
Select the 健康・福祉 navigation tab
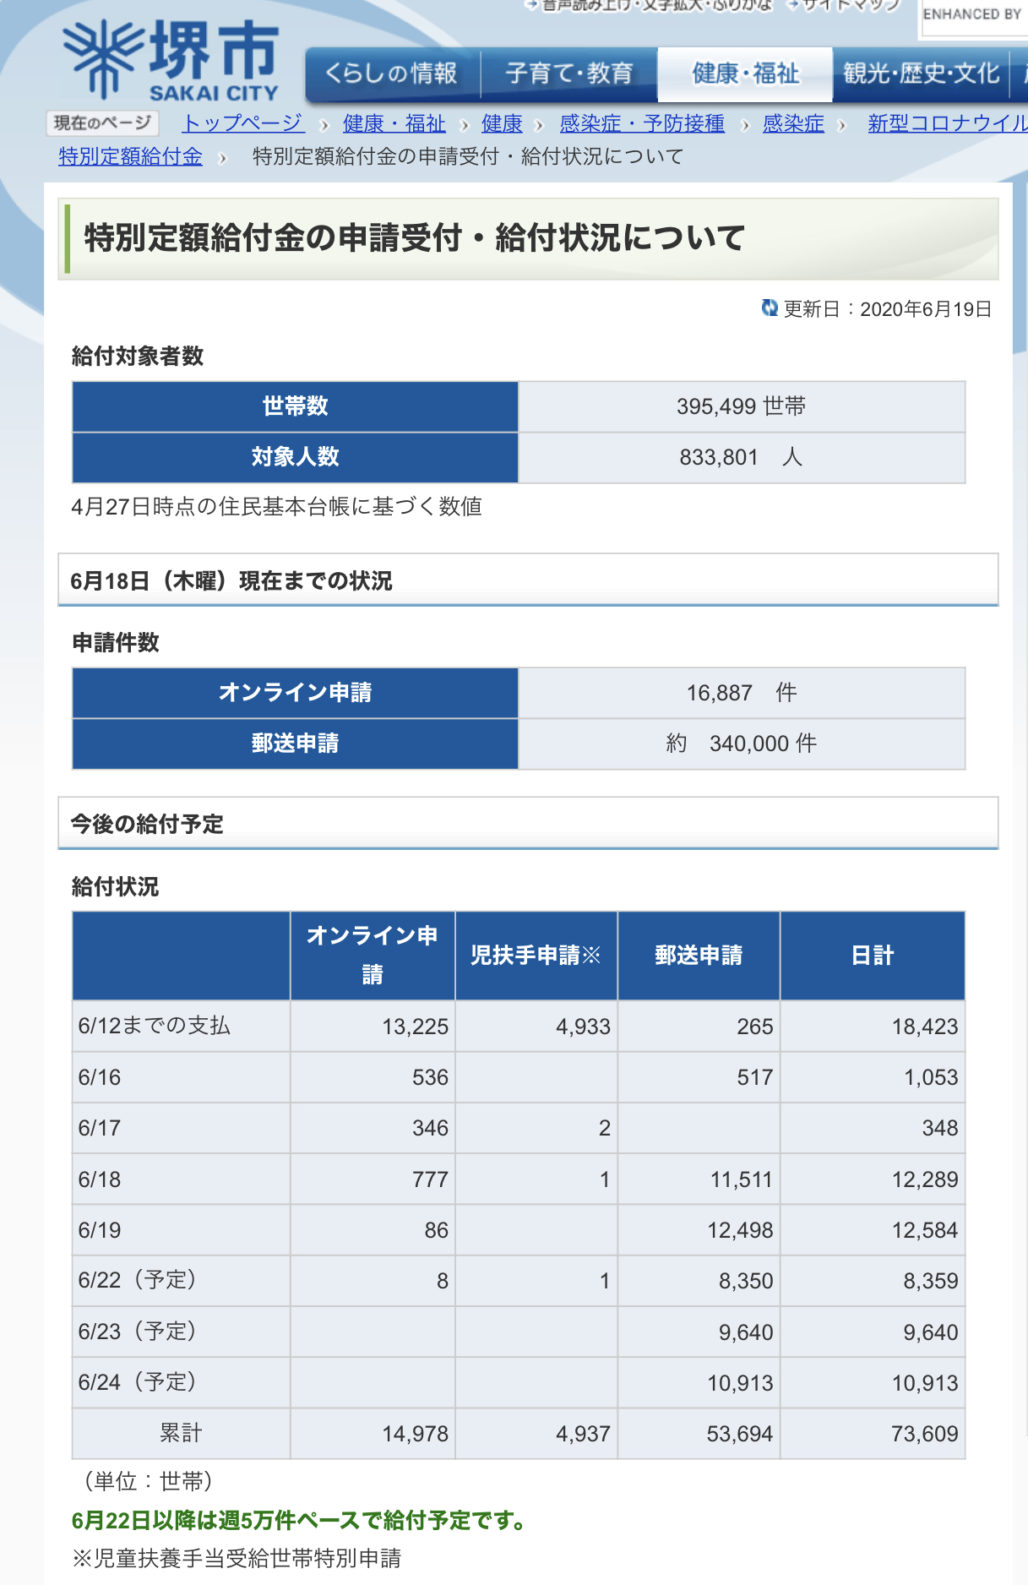point(745,74)
